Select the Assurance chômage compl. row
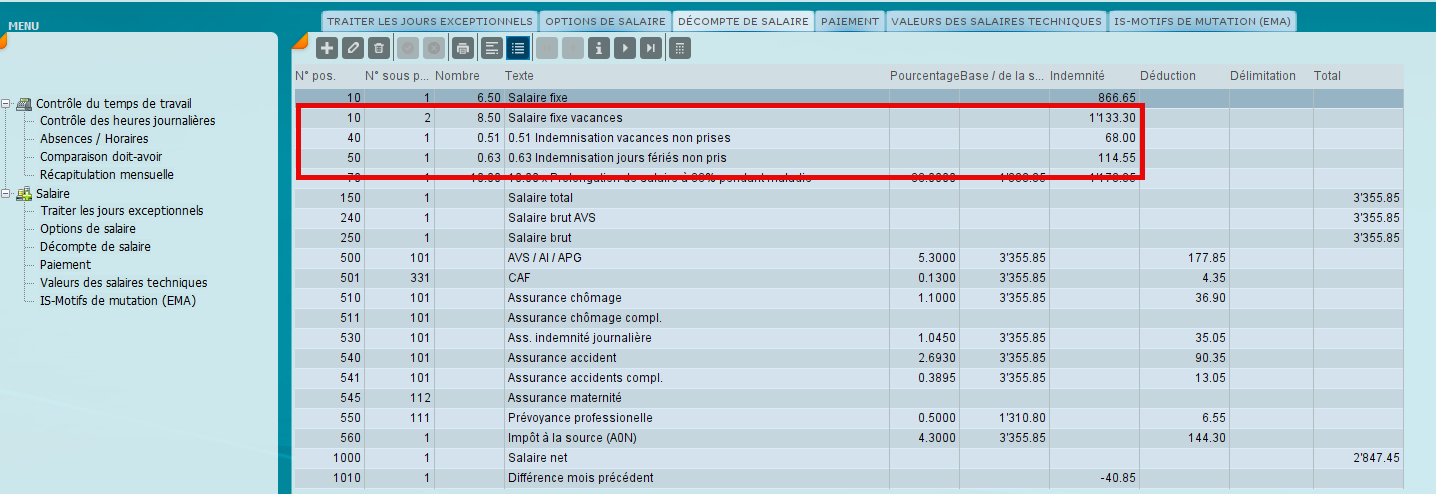Screen dimensions: 1436x494 point(848,318)
